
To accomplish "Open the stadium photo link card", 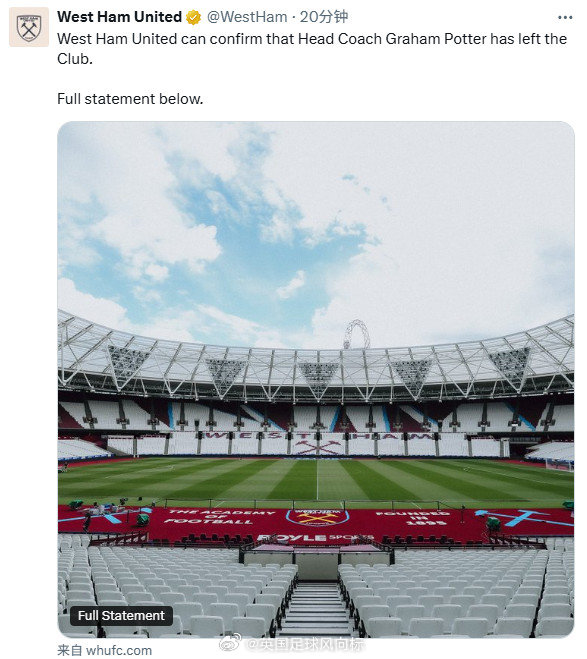I will click(316, 380).
